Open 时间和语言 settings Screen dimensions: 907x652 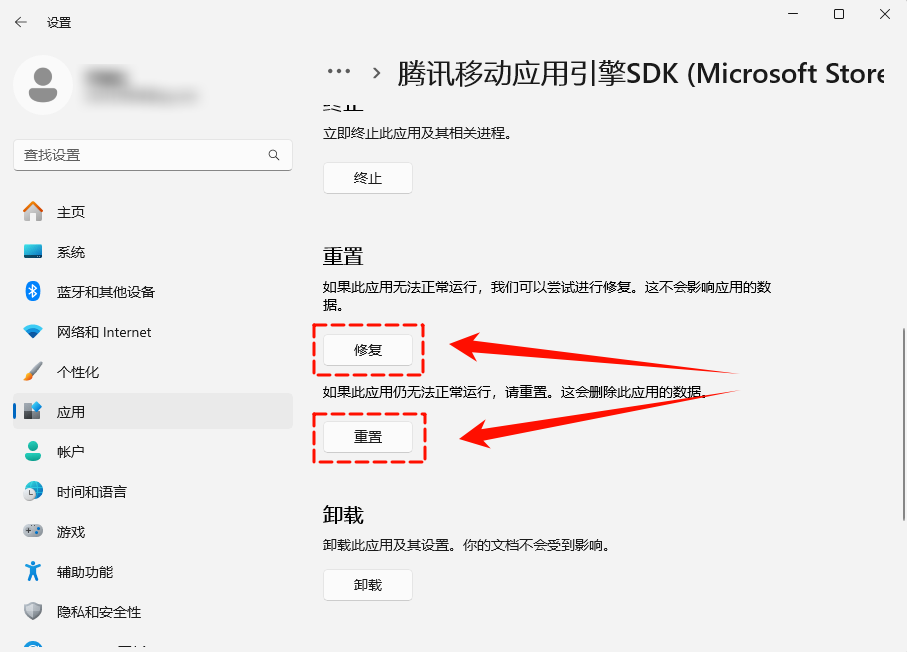click(x=153, y=491)
